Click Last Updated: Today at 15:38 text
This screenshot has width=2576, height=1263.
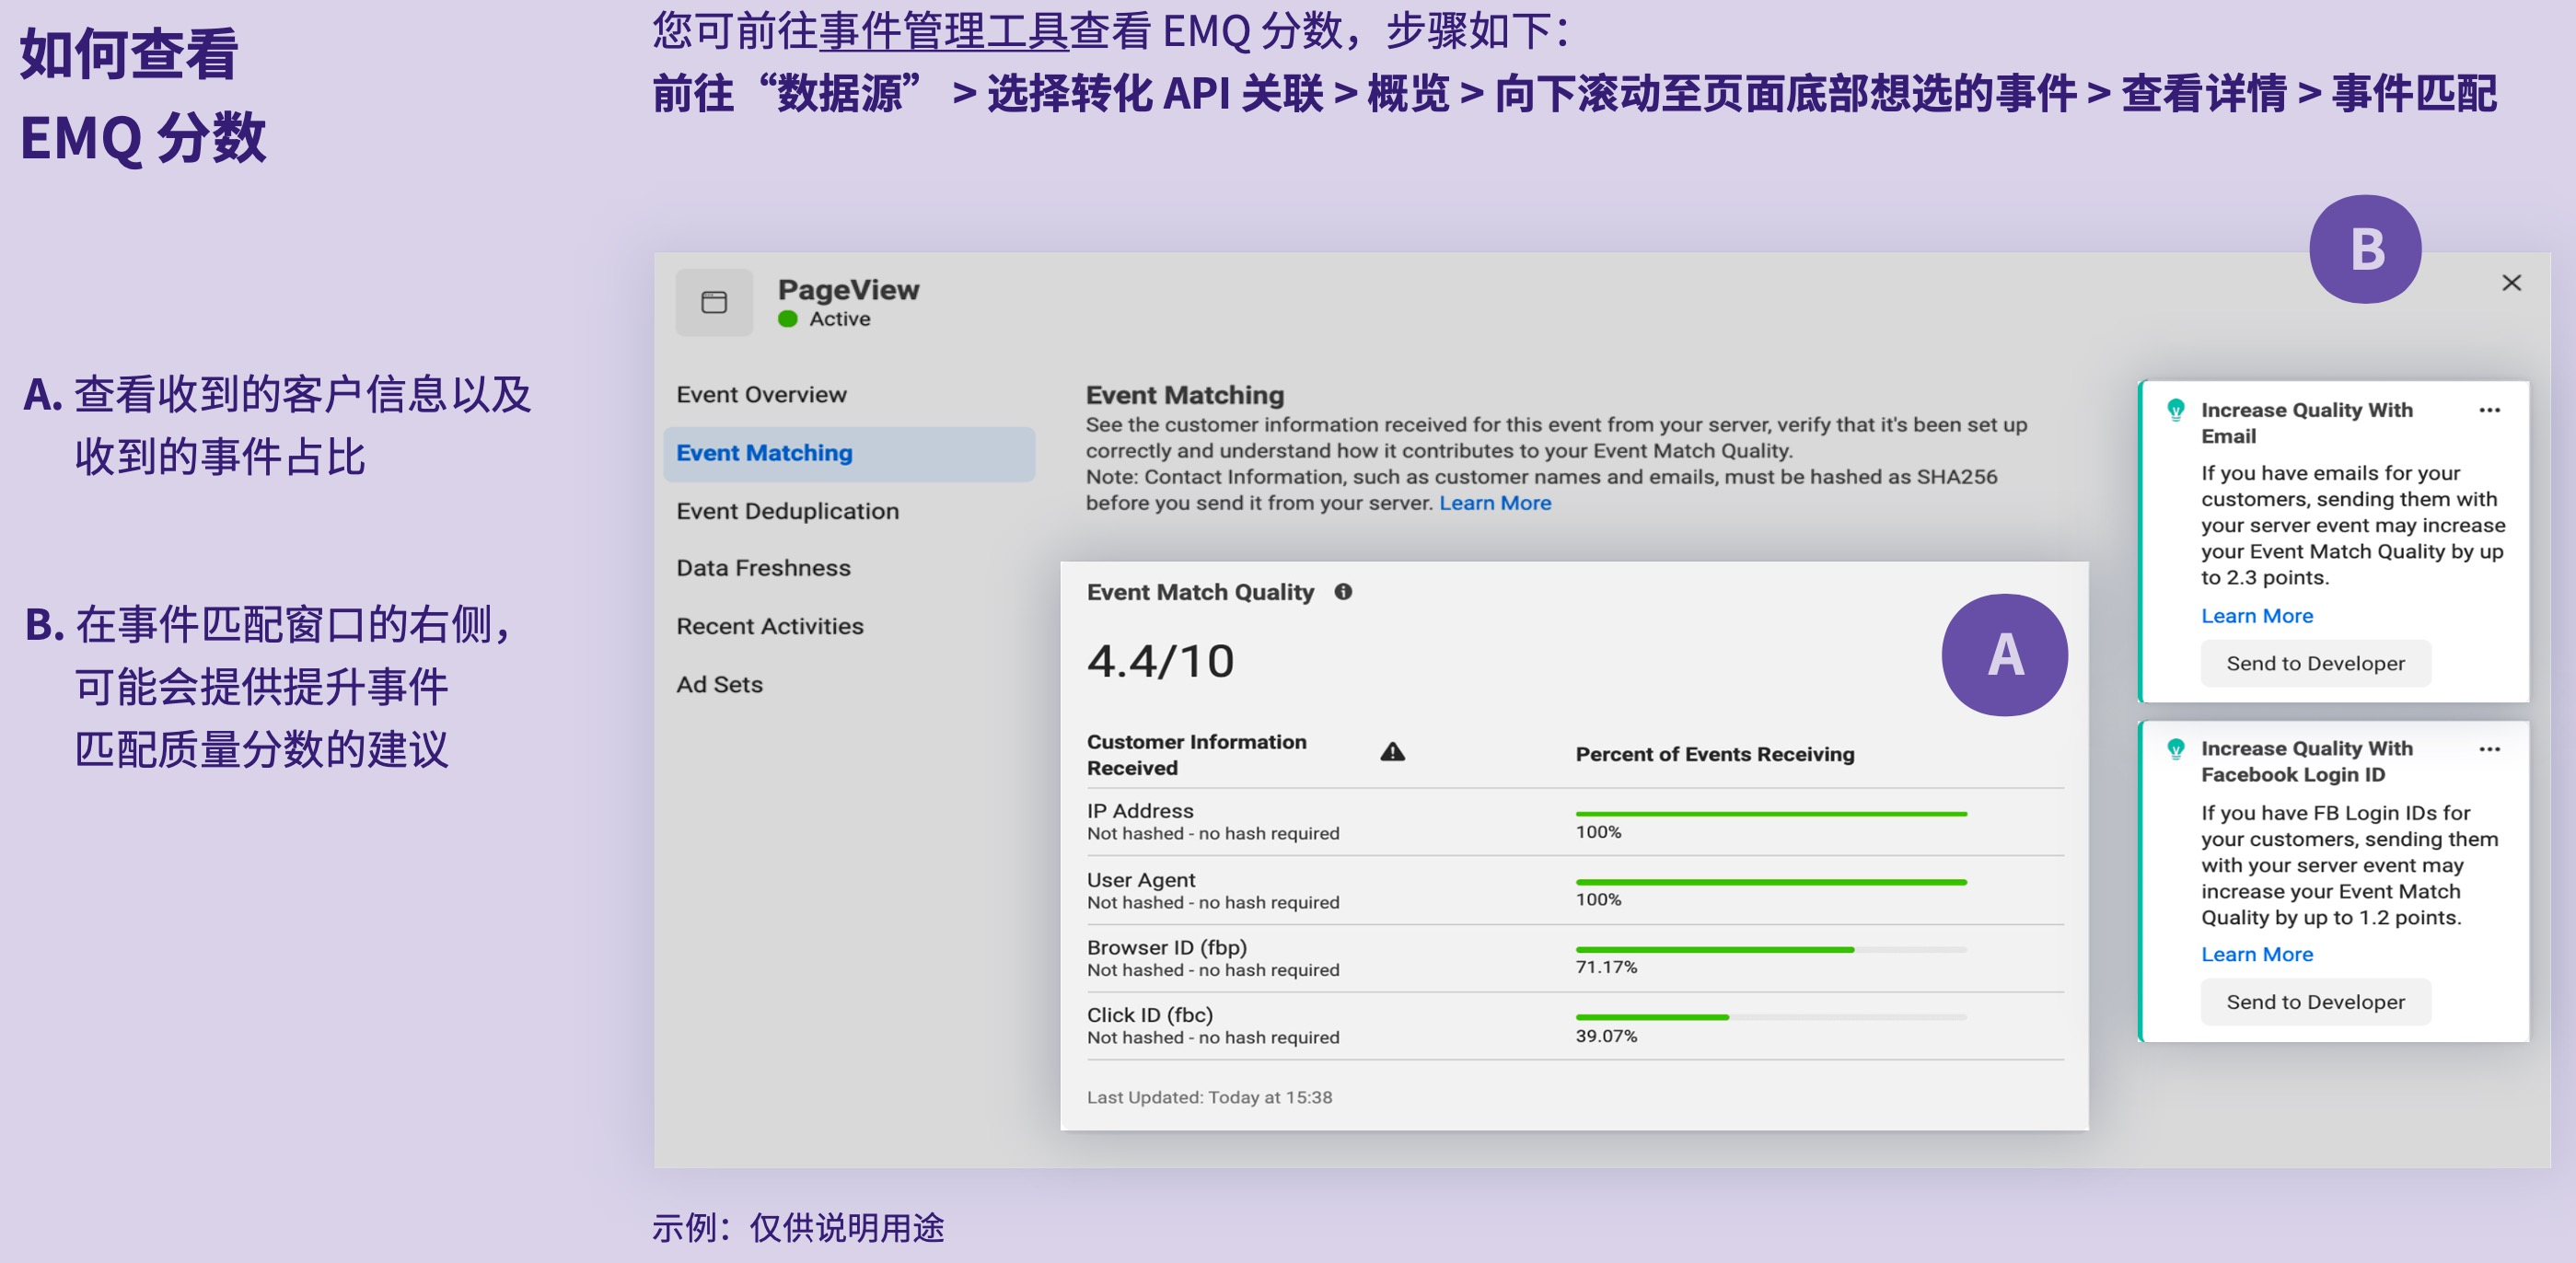click(1208, 1097)
